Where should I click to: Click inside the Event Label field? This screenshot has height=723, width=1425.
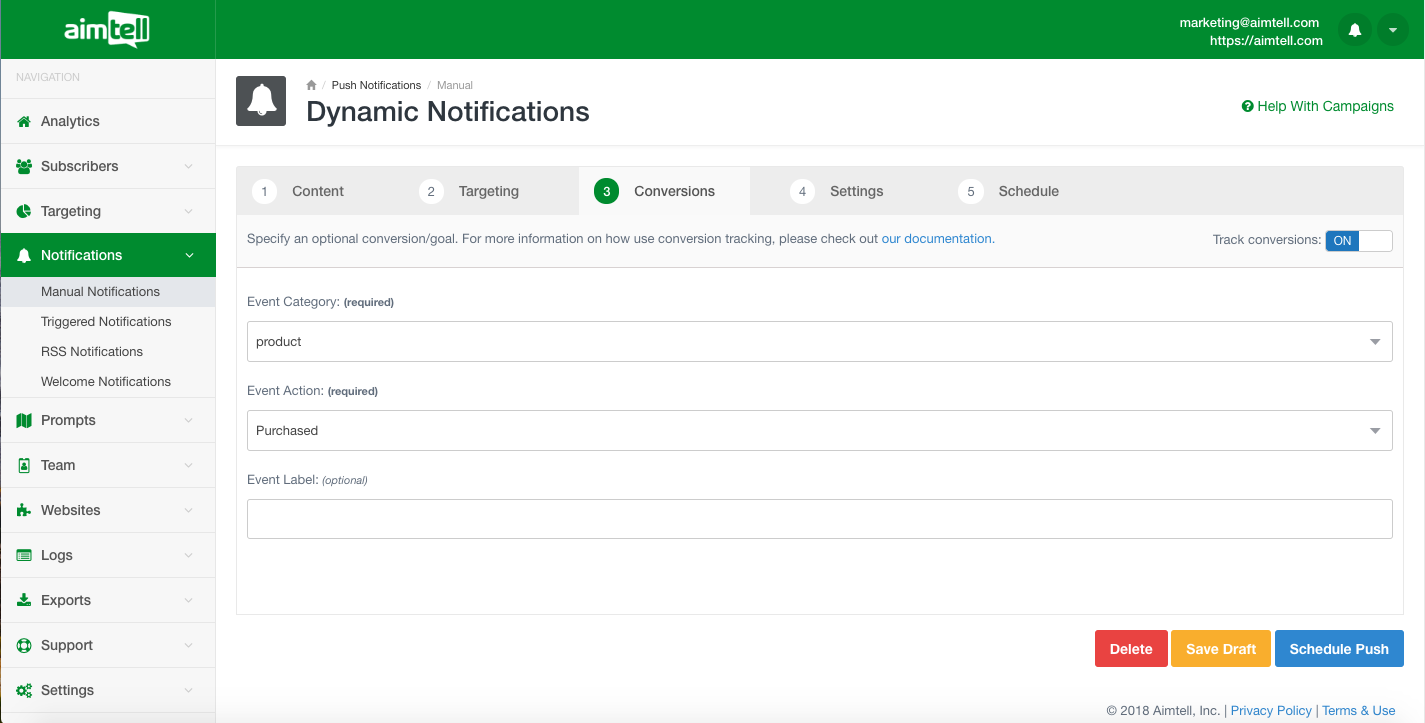pyautogui.click(x=819, y=518)
